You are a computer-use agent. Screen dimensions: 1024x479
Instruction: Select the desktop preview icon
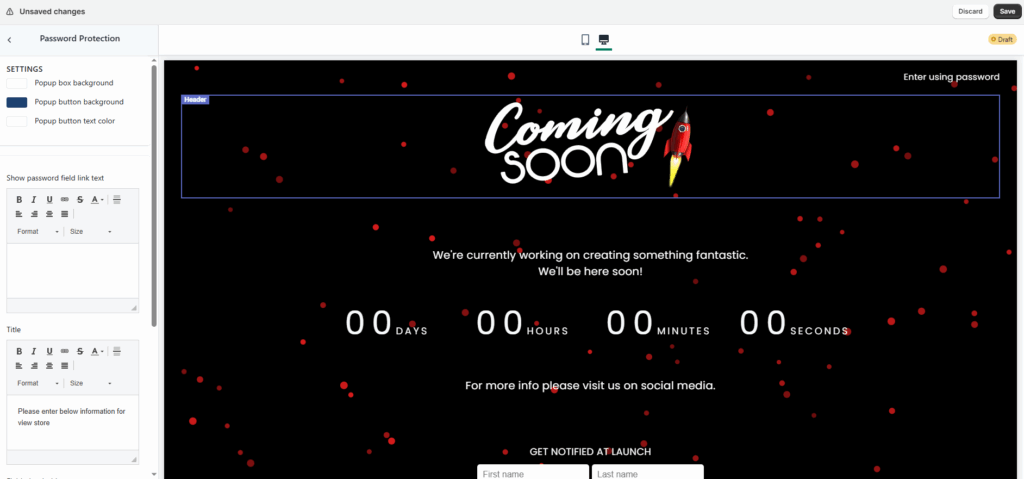point(604,40)
